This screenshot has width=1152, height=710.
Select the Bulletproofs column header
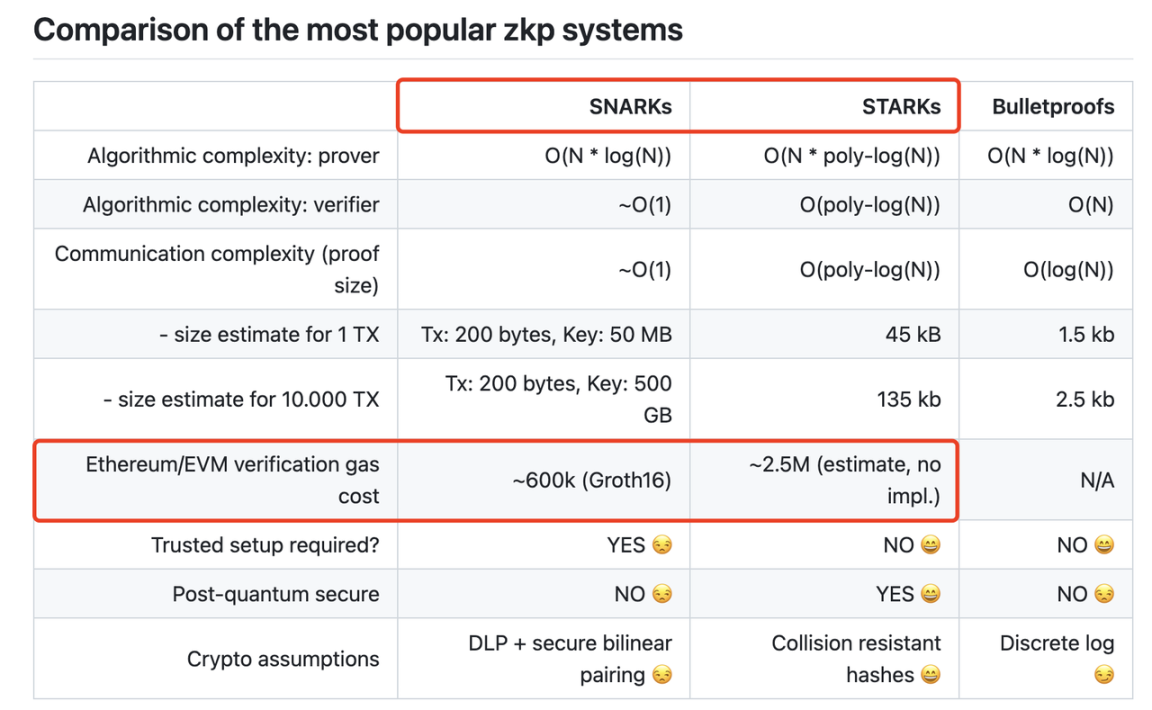(1053, 107)
